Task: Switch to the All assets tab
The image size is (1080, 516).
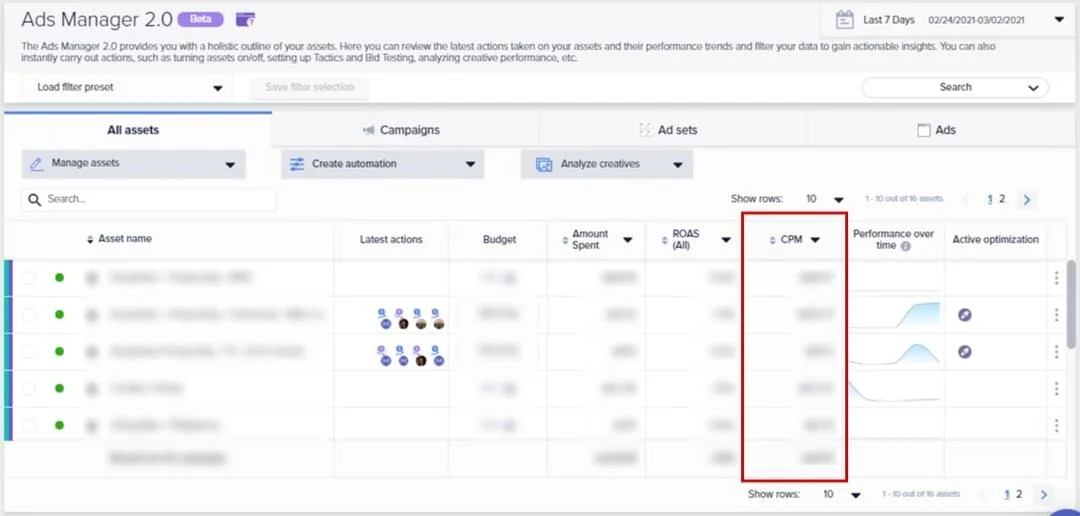Action: [x=137, y=130]
